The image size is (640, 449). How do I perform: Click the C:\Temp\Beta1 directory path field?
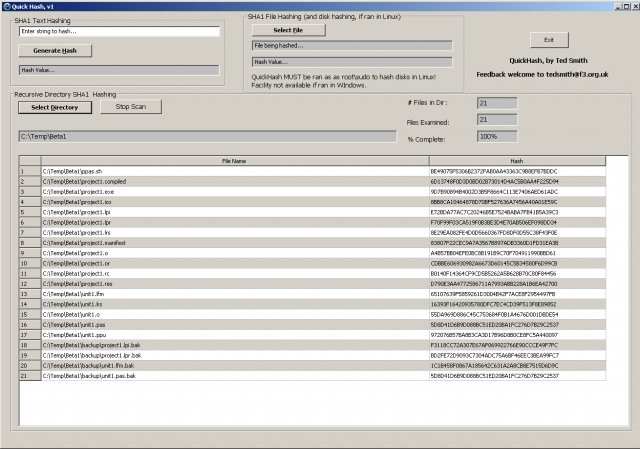pyautogui.click(x=207, y=136)
